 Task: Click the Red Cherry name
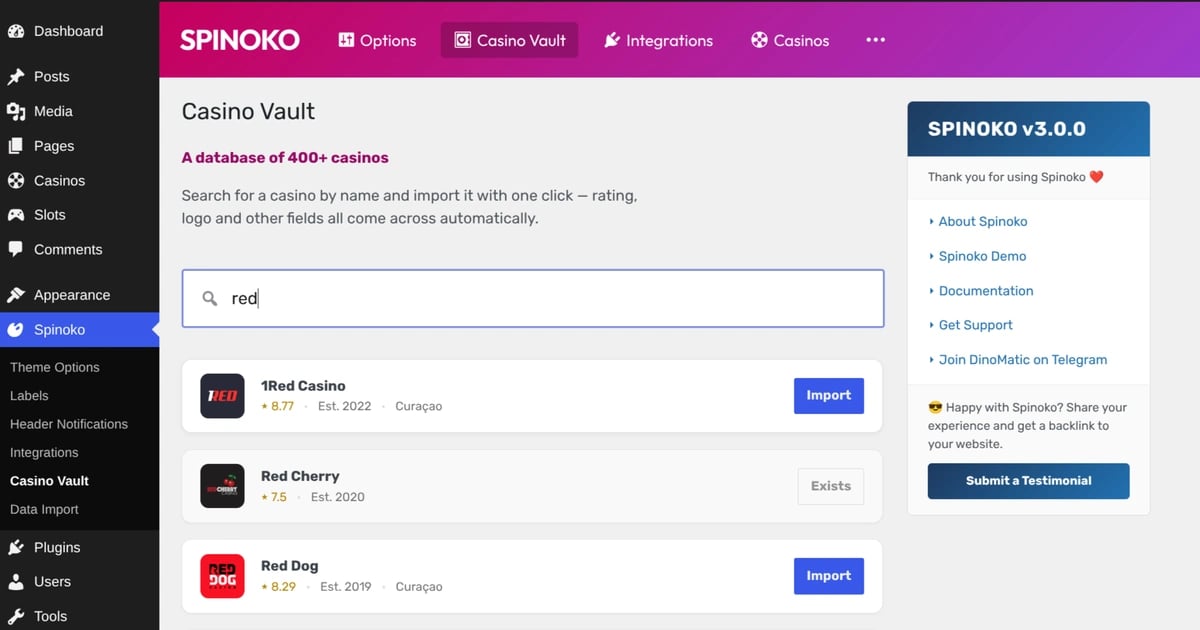(x=300, y=476)
